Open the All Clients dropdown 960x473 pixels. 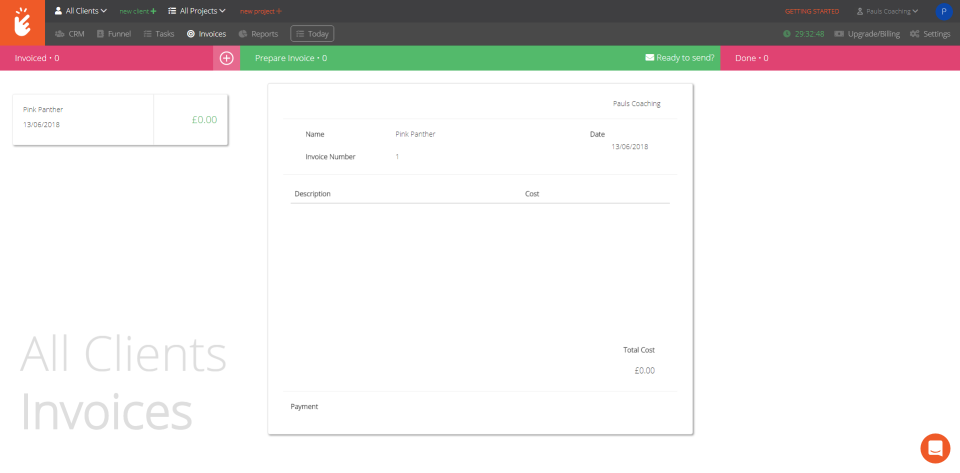[81, 11]
